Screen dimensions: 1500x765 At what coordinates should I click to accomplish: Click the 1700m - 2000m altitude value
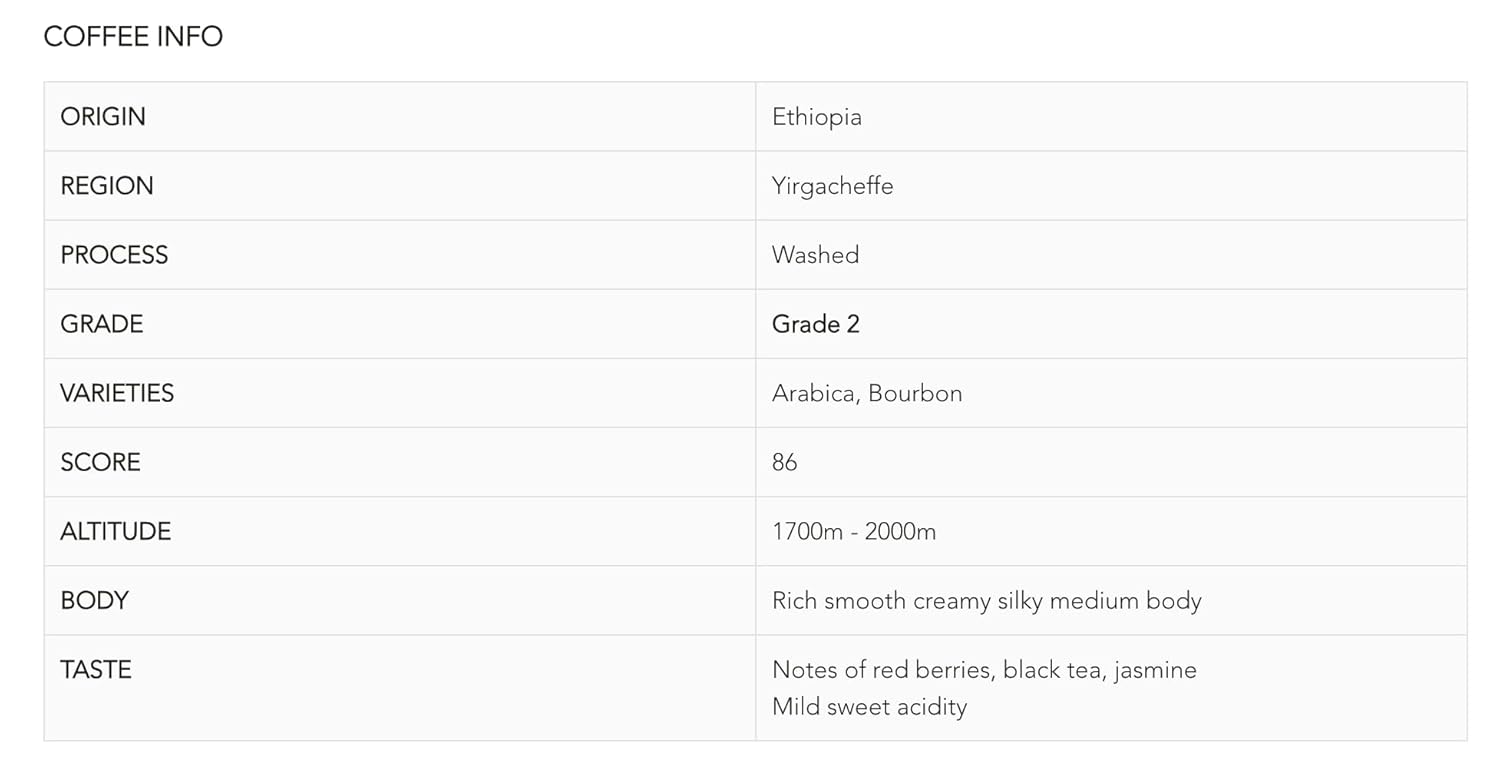tap(853, 531)
